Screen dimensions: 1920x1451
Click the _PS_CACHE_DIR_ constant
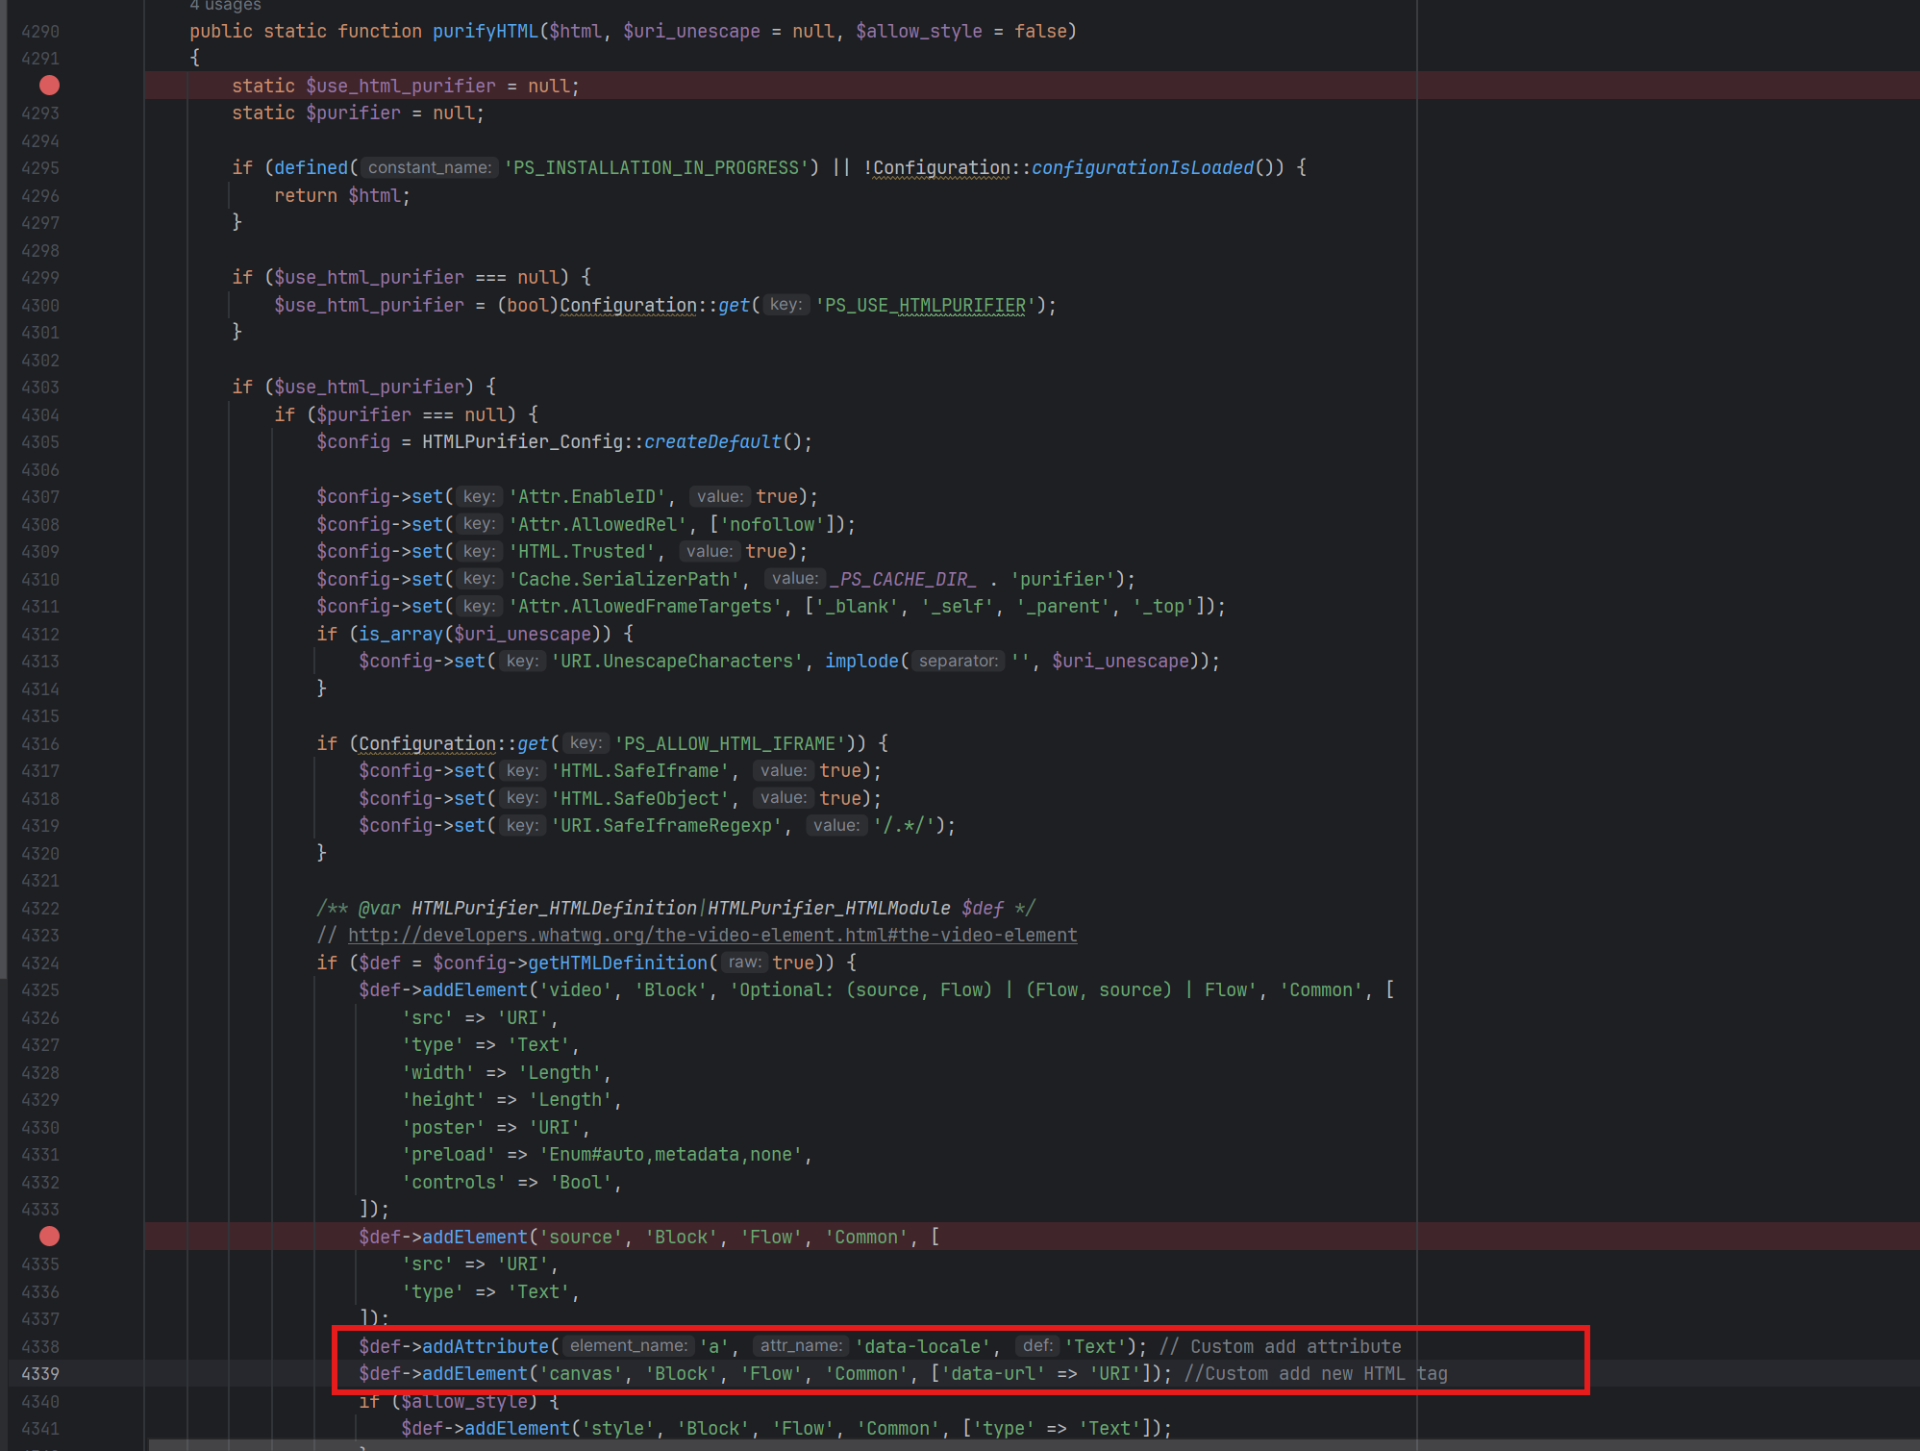click(902, 579)
